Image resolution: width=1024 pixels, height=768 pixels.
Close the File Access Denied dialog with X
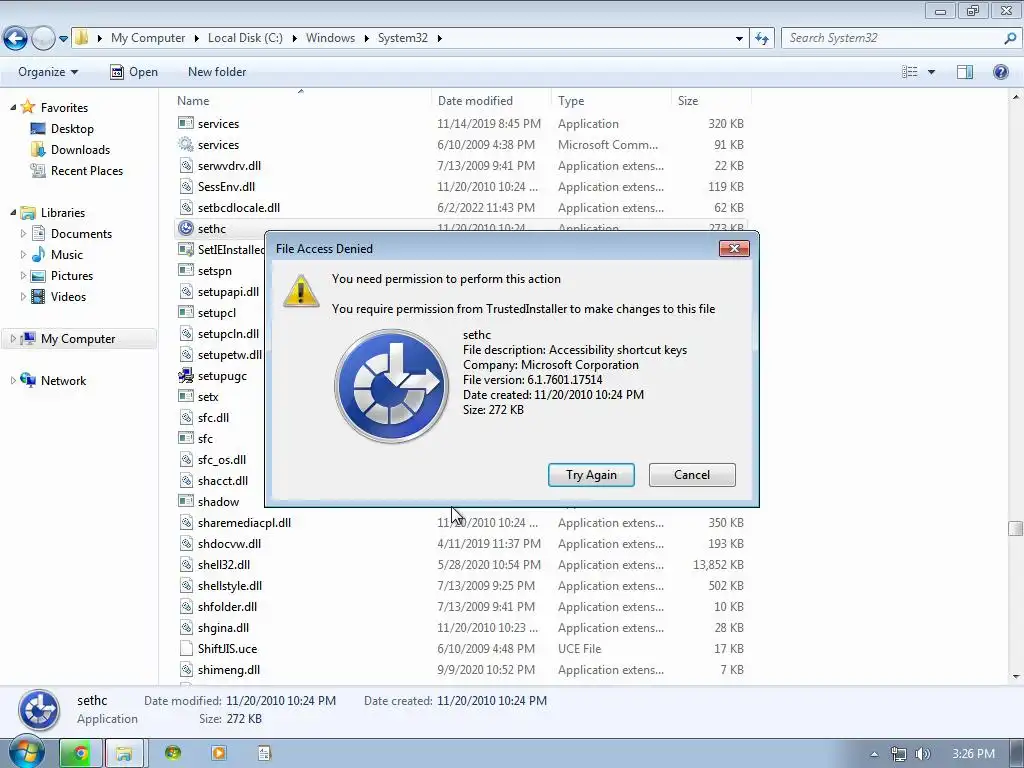point(734,248)
